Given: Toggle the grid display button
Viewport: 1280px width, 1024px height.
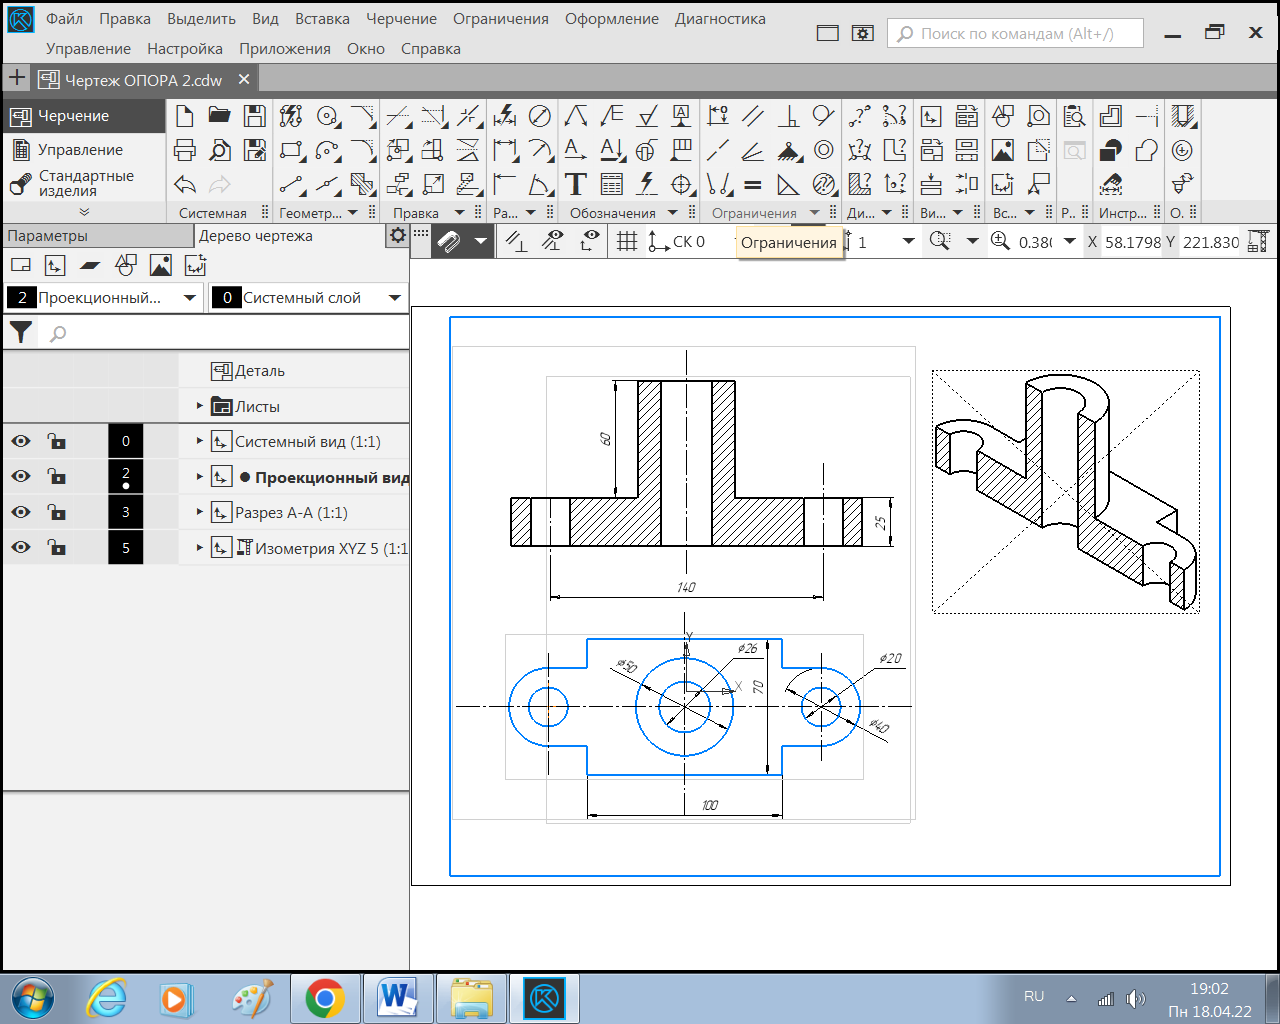Looking at the screenshot, I should [x=627, y=241].
